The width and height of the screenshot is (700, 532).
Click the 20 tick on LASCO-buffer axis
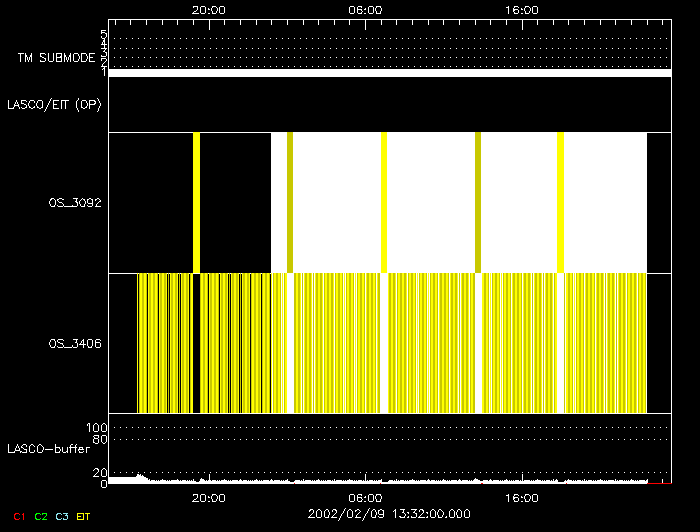[x=100, y=473]
